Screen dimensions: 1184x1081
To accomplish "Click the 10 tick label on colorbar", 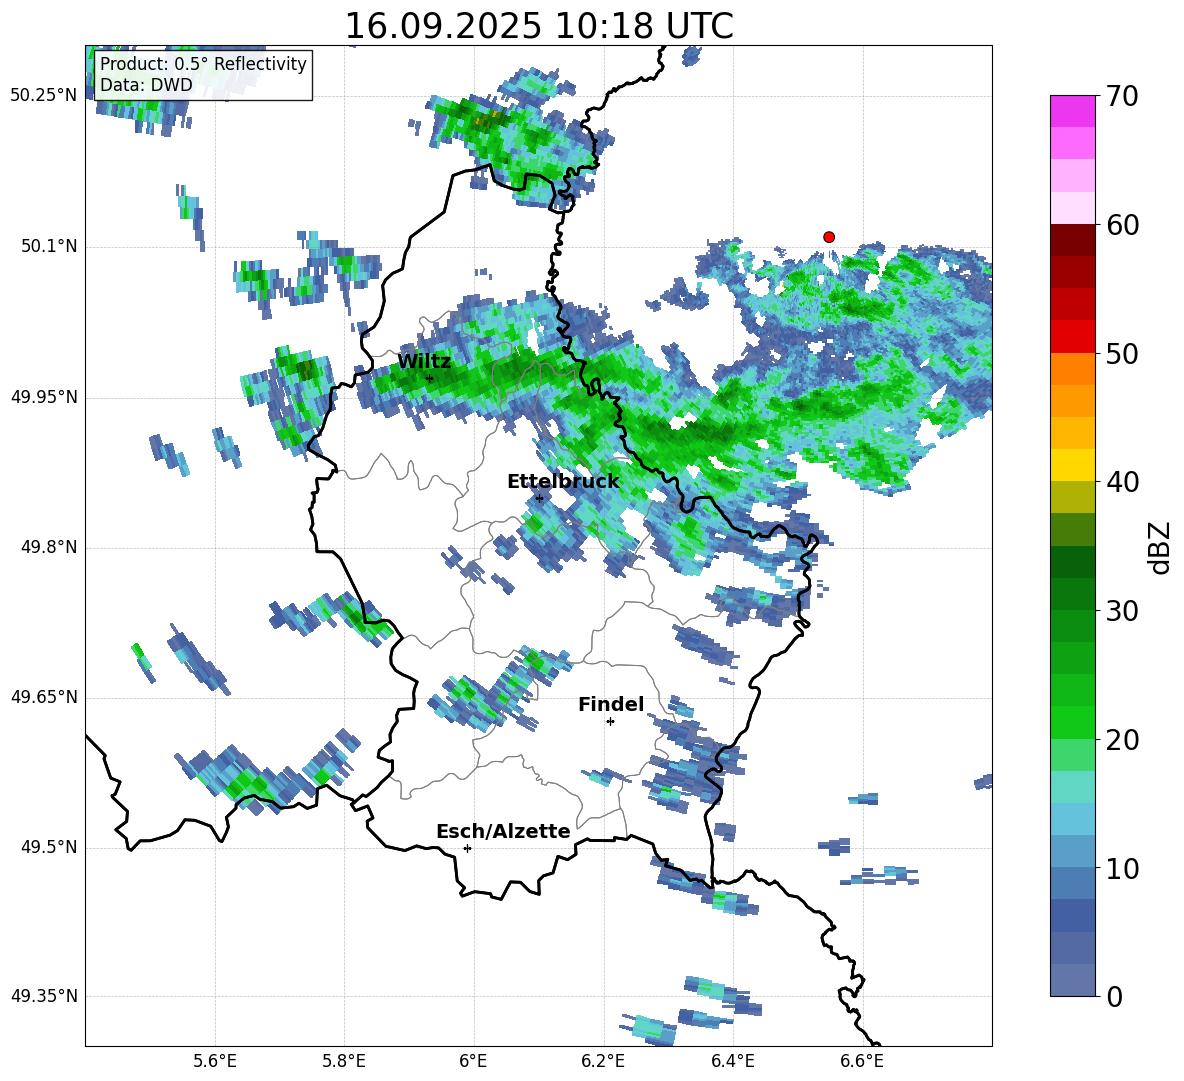I will click(x=1122, y=868).
